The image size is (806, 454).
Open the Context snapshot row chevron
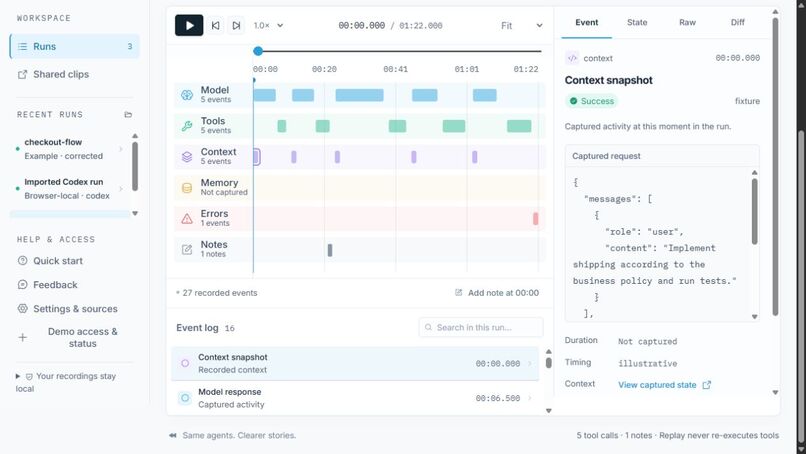tap(530, 364)
